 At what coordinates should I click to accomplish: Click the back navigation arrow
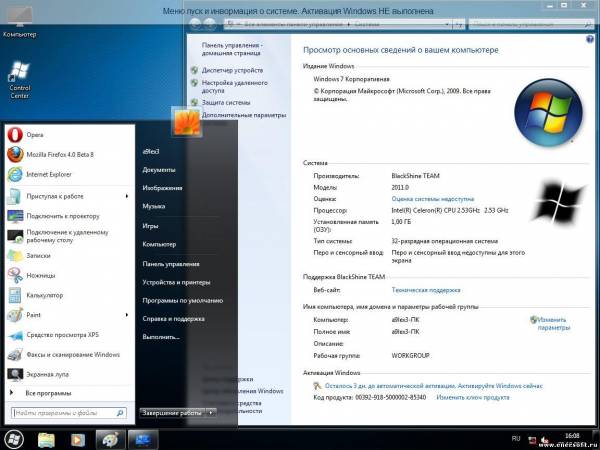[x=195, y=24]
